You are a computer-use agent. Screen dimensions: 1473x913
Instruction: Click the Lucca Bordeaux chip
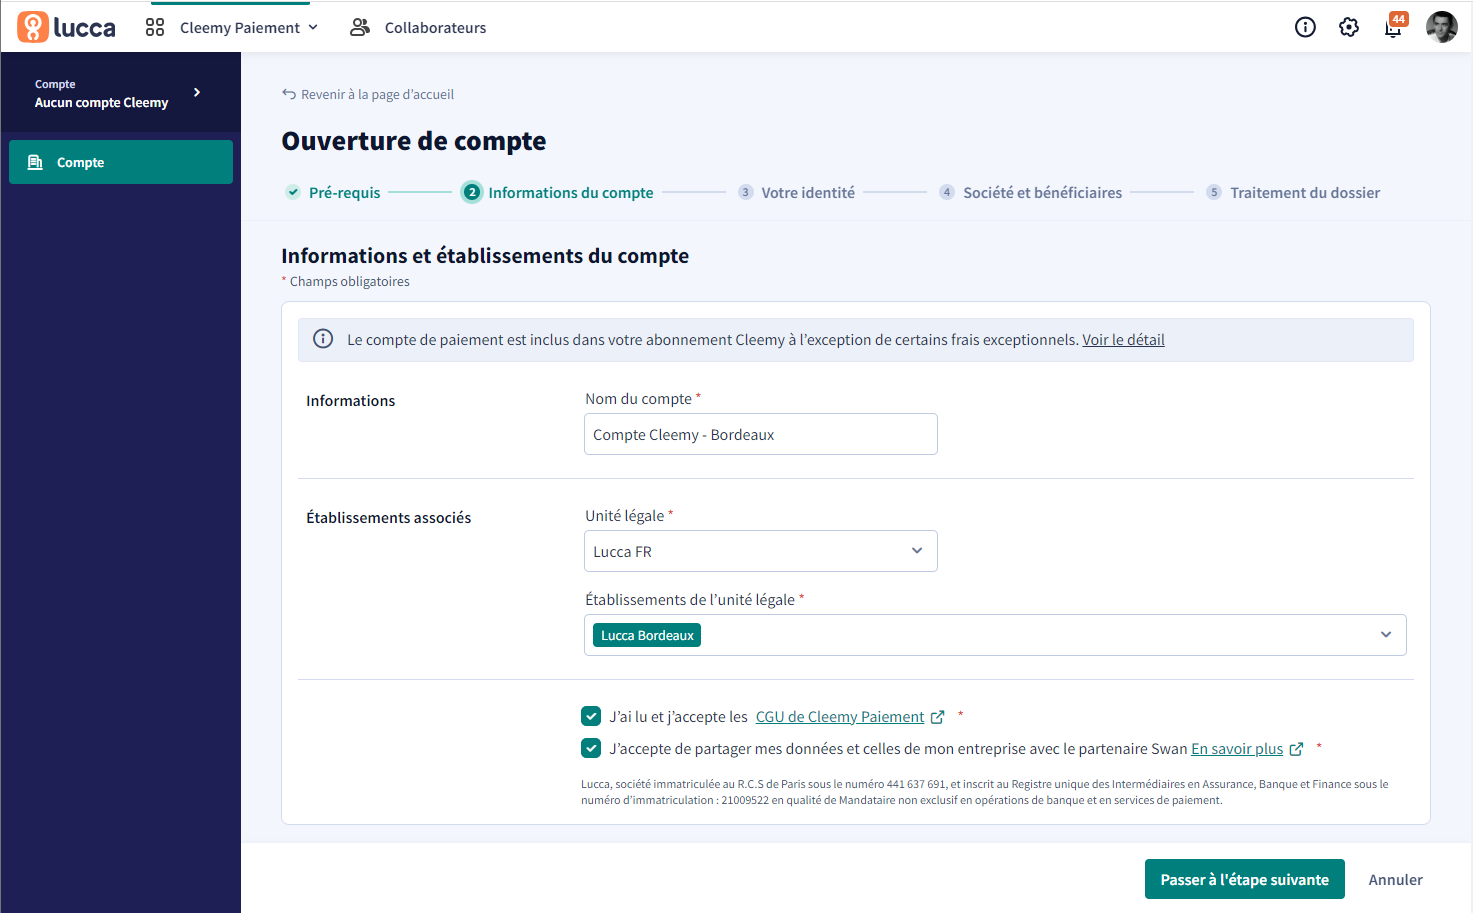[647, 635]
